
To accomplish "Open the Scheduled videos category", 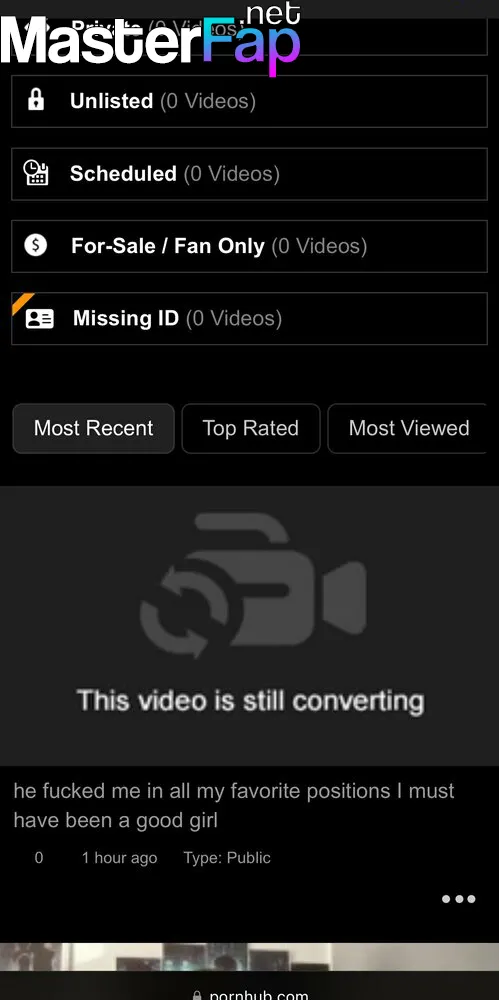I will [x=250, y=173].
